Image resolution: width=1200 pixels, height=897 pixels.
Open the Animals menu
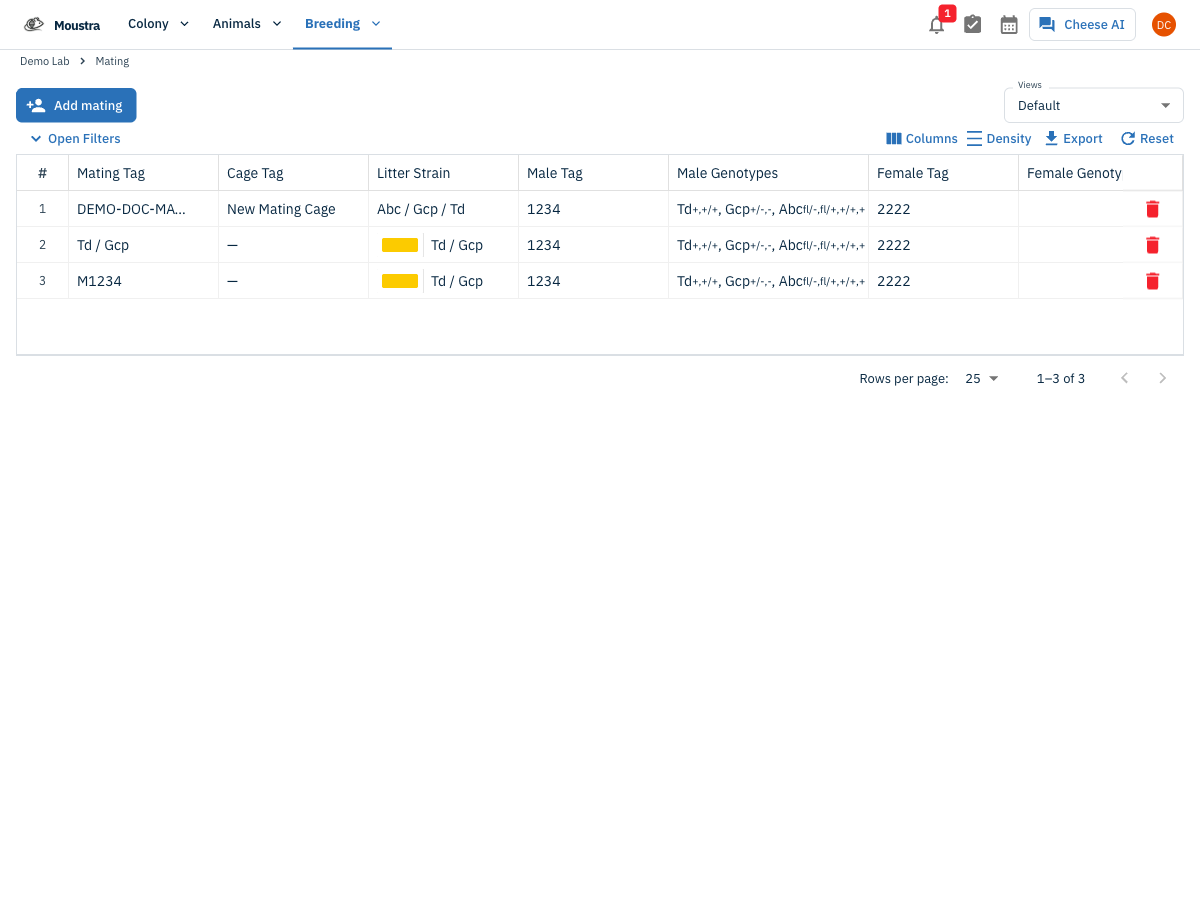coord(247,24)
